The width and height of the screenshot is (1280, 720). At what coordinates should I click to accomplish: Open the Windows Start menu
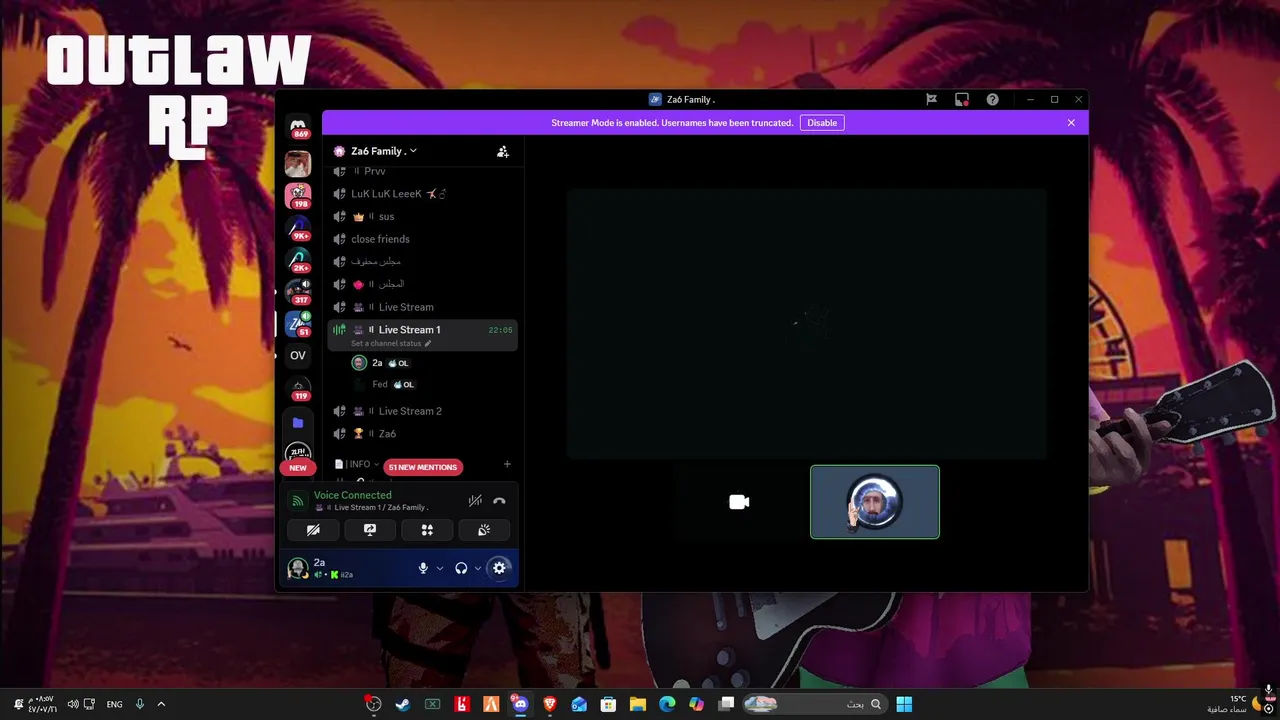tap(904, 704)
